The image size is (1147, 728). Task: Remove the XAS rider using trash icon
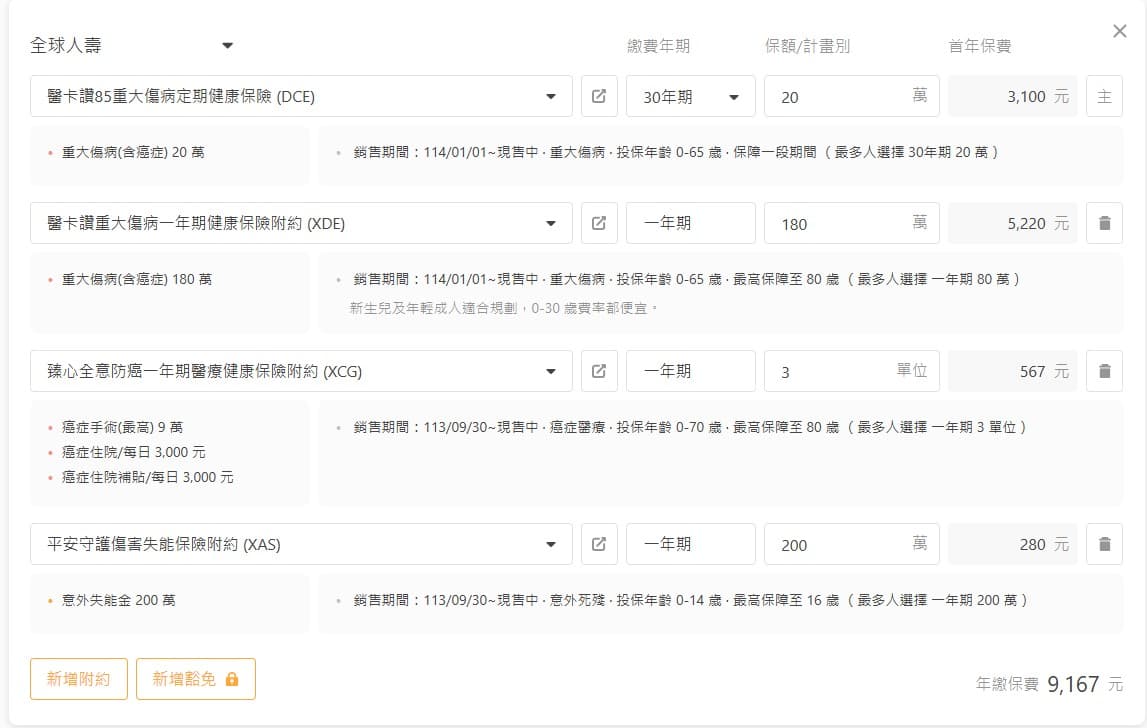pos(1104,544)
